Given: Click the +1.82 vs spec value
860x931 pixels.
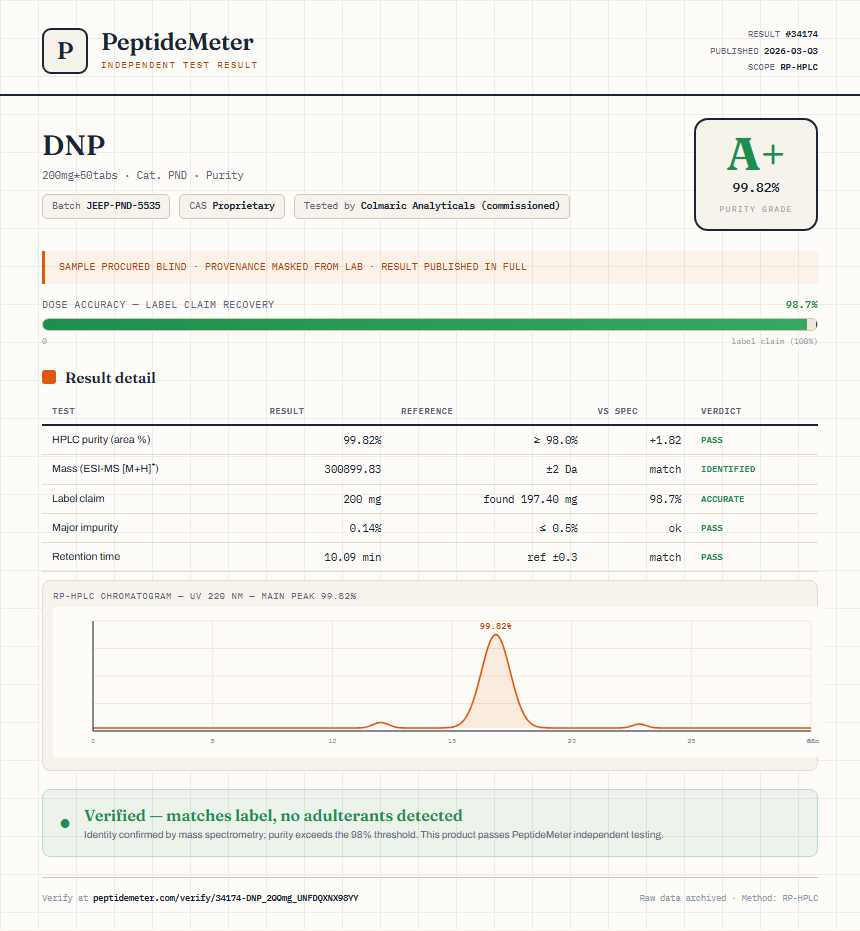Looking at the screenshot, I should click(665, 440).
